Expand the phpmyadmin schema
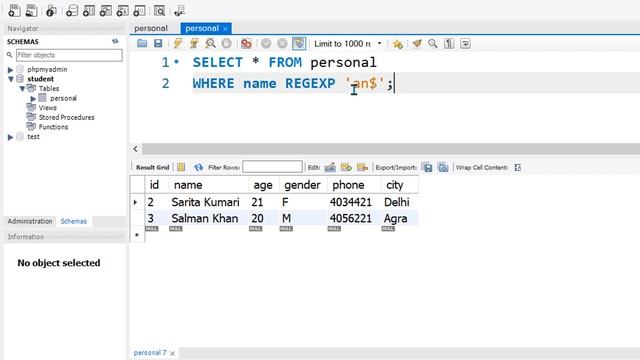640x360 pixels. [x=10, y=70]
